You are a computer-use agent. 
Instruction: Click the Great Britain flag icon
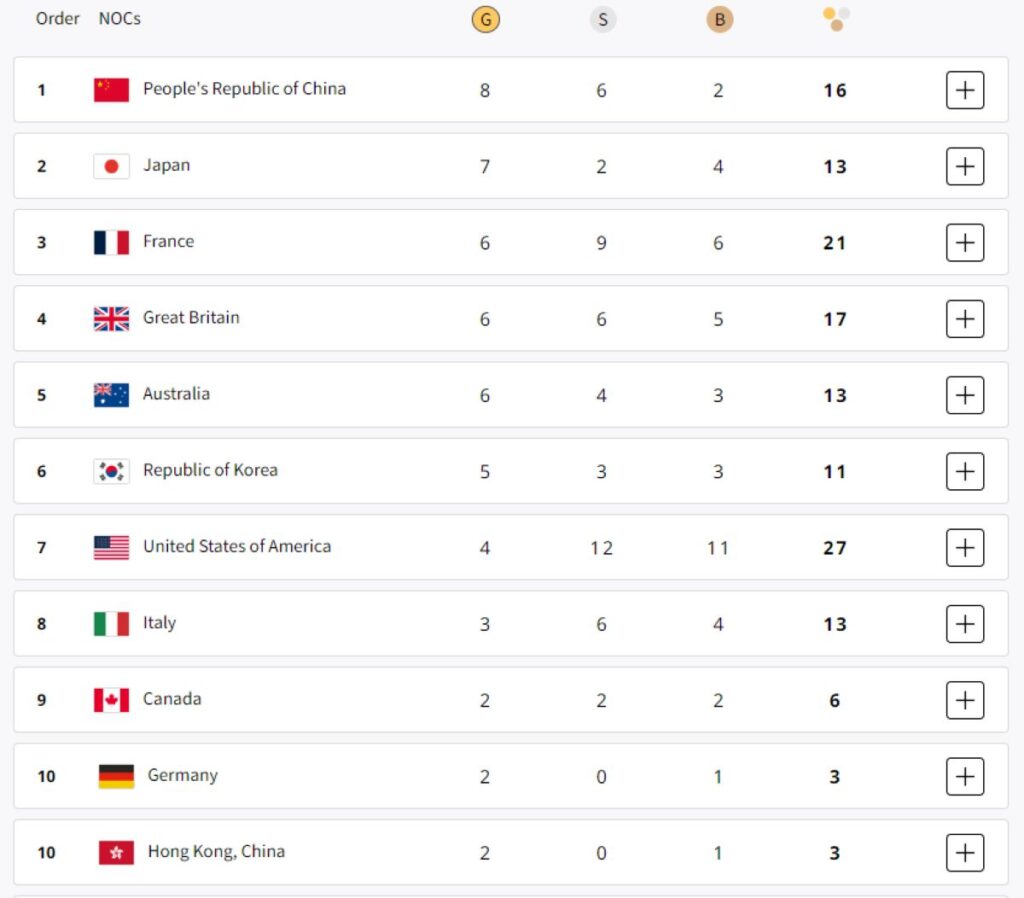111,319
